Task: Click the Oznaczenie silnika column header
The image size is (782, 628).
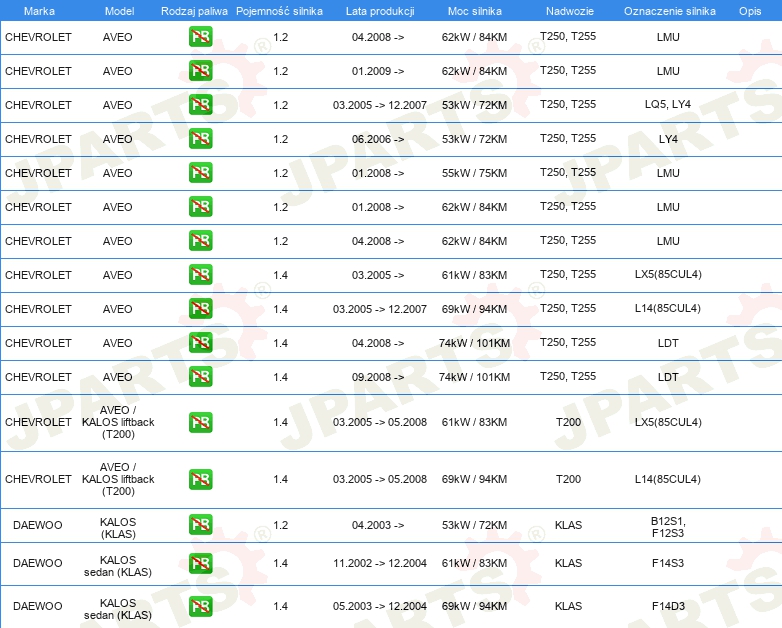Action: click(670, 11)
